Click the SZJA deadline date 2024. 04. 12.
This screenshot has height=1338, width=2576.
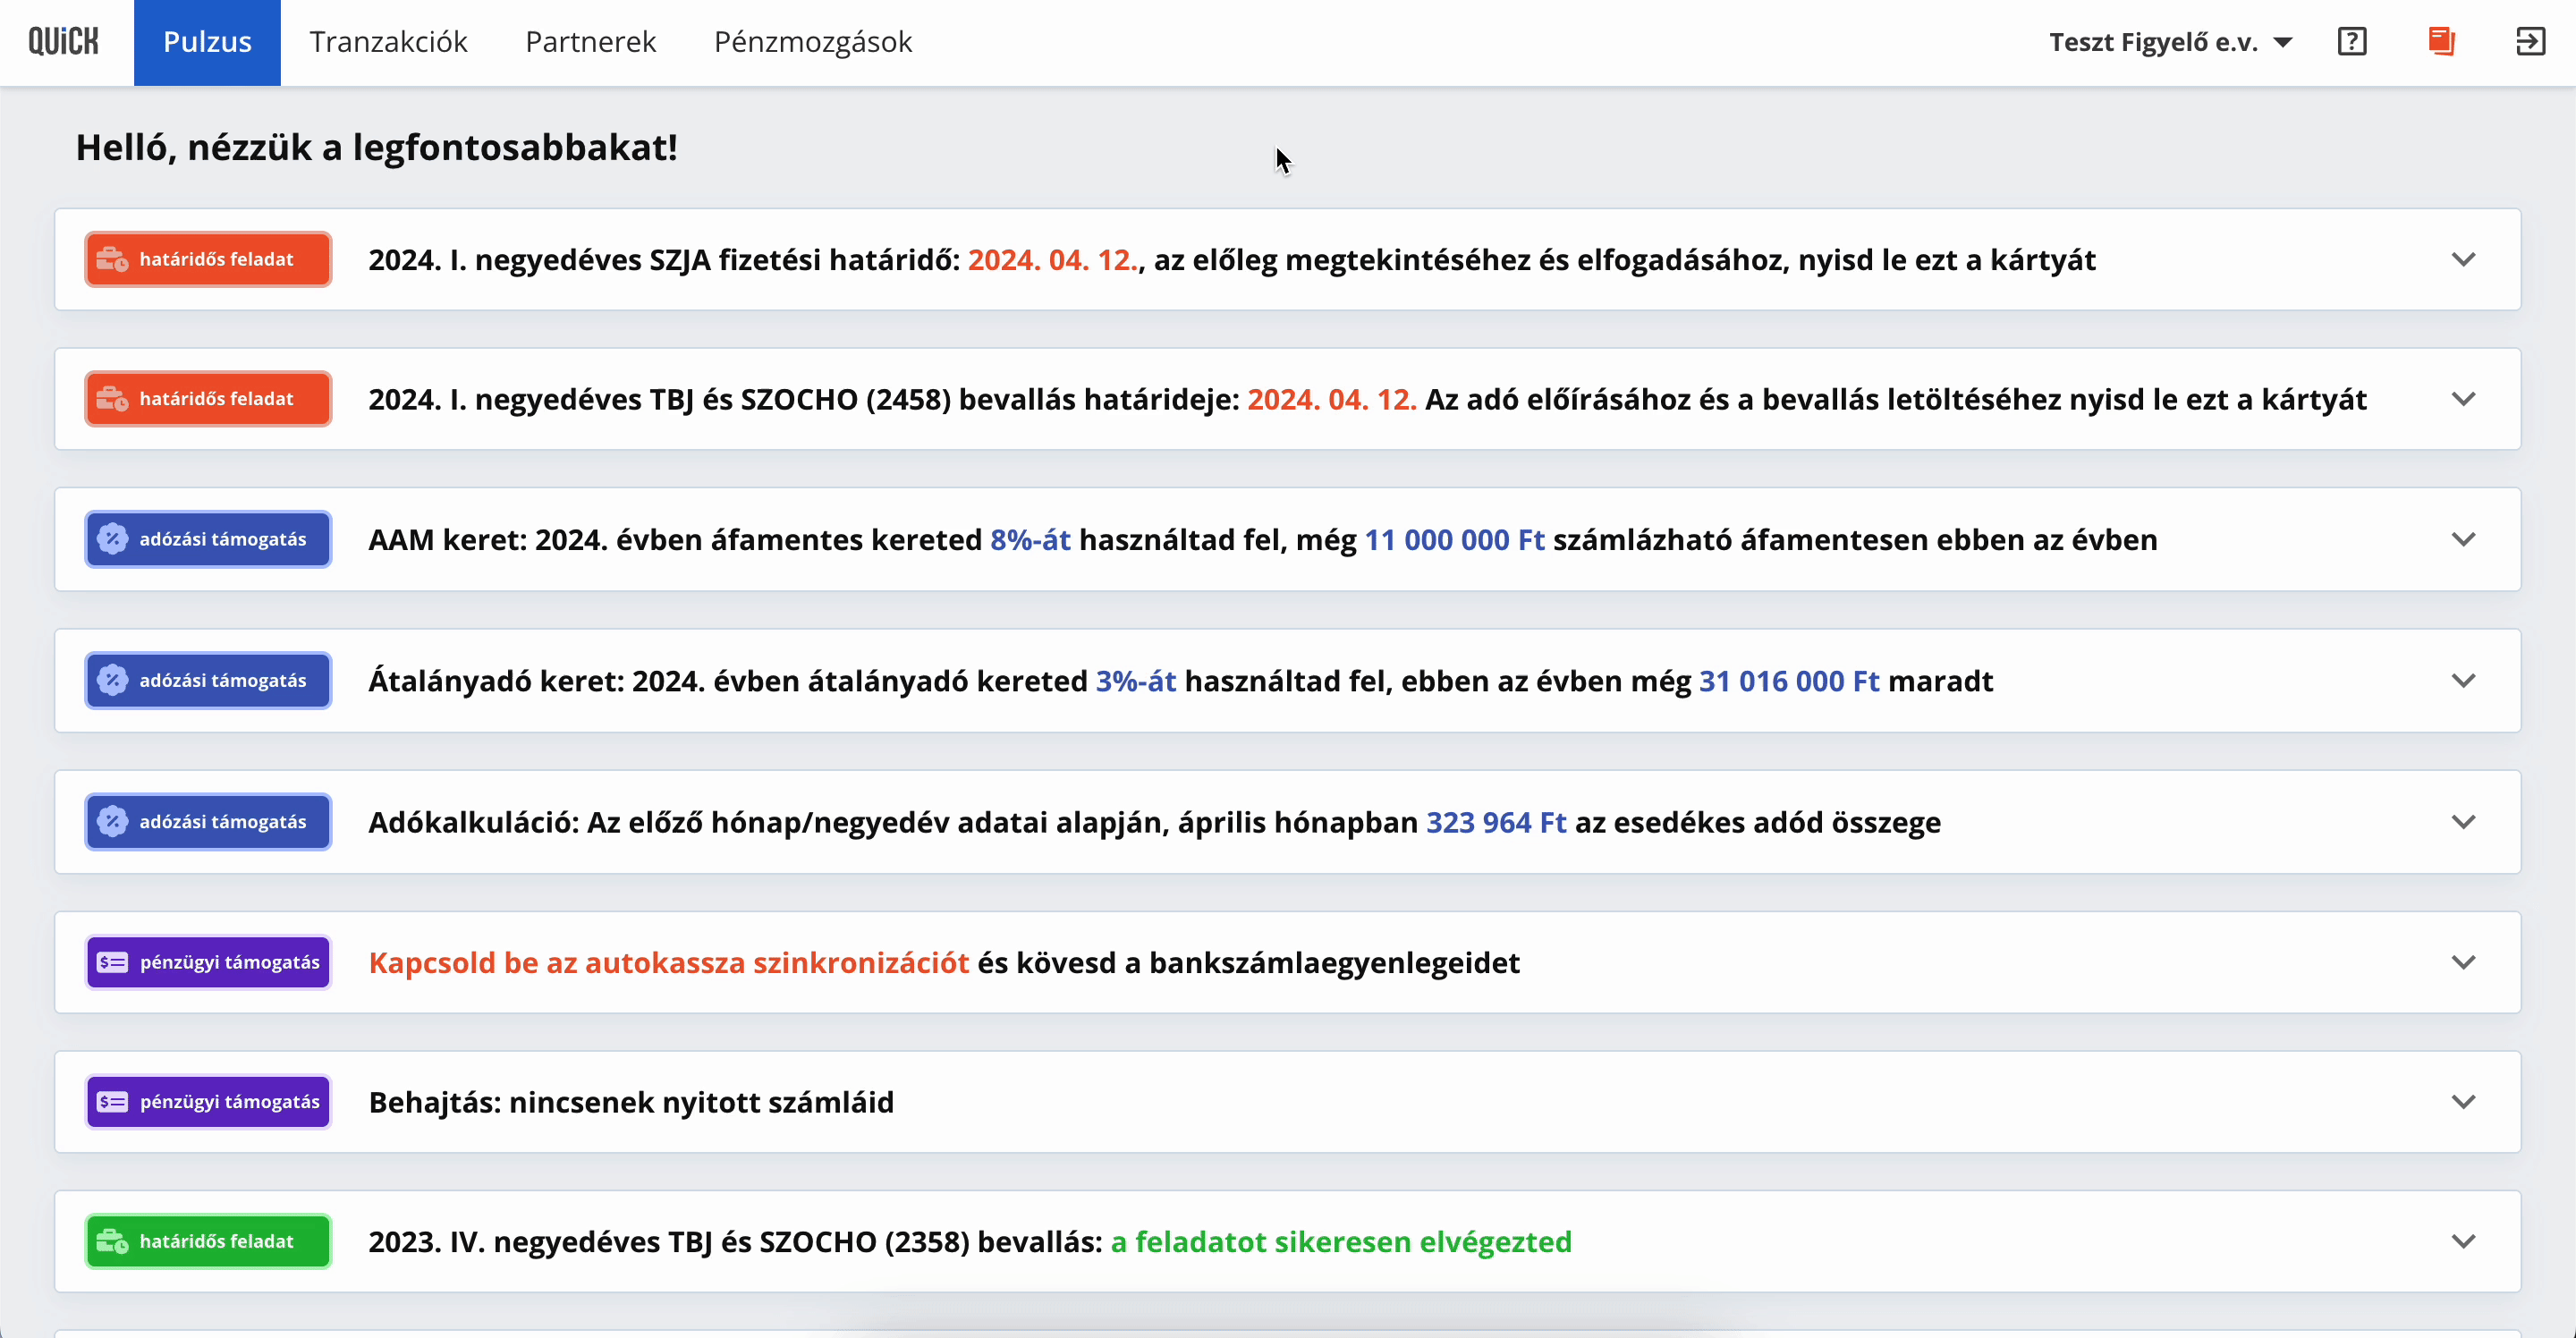(x=1052, y=260)
